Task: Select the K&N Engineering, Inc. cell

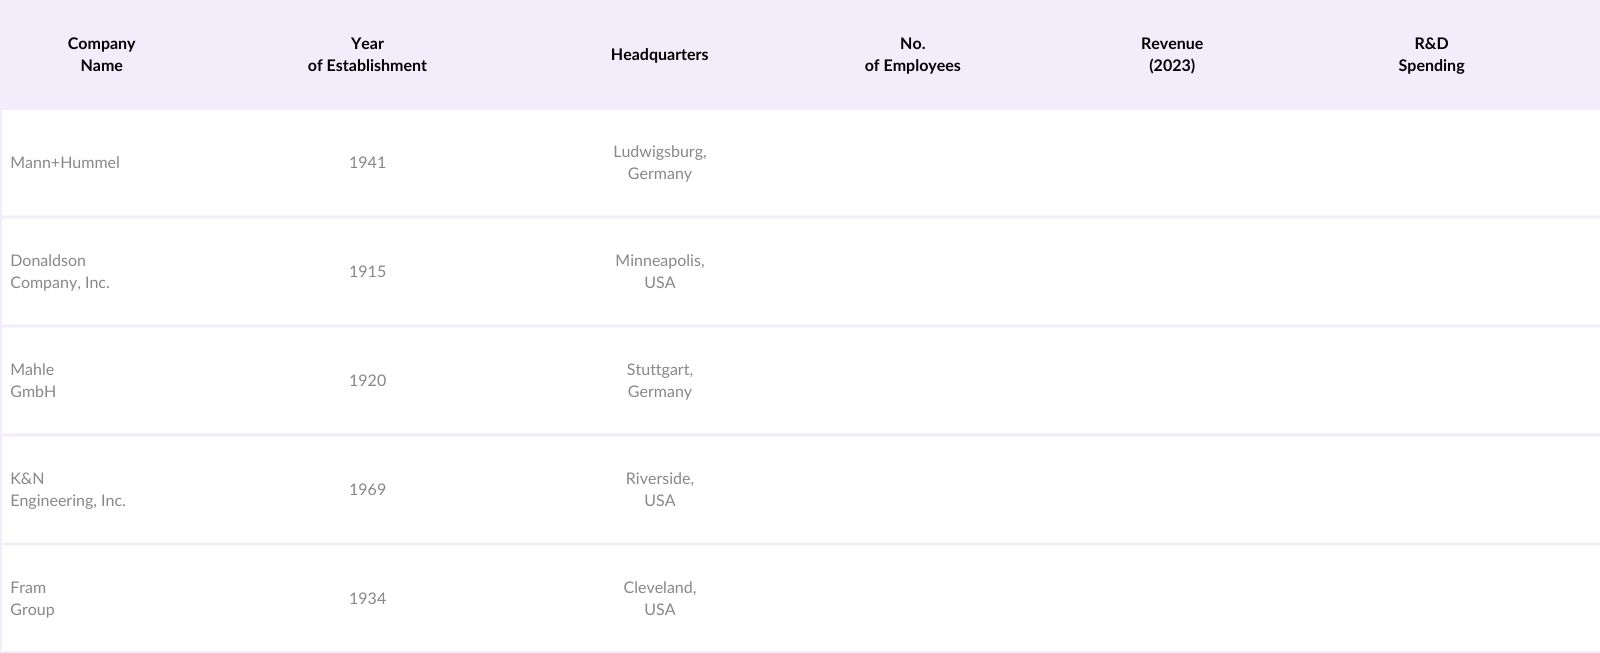Action: tap(68, 490)
